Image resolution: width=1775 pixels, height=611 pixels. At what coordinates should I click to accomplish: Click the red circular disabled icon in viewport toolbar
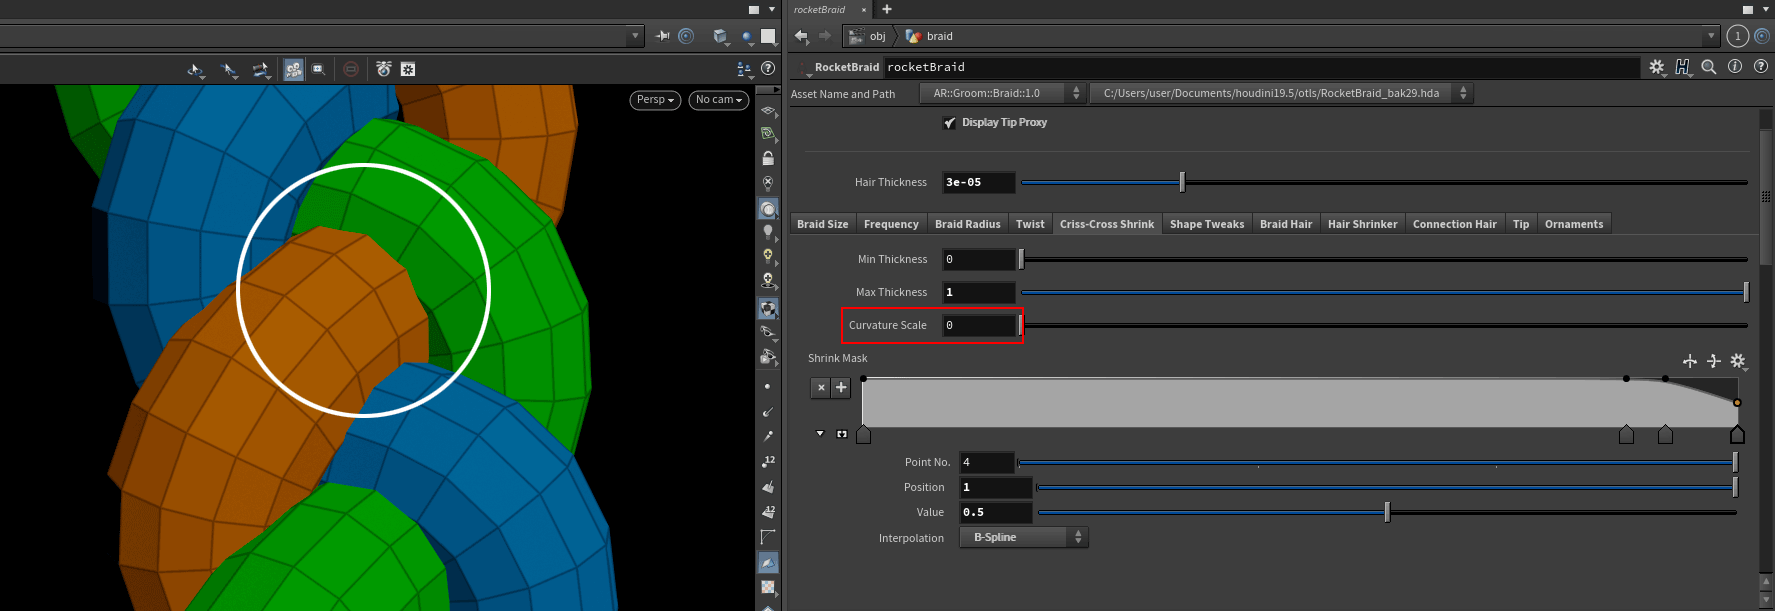pos(351,69)
